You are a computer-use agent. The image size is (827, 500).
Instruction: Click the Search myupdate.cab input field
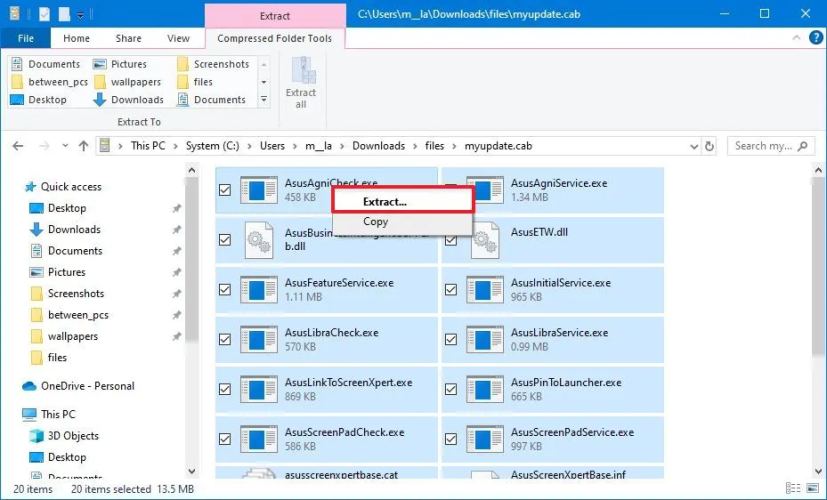tap(764, 146)
